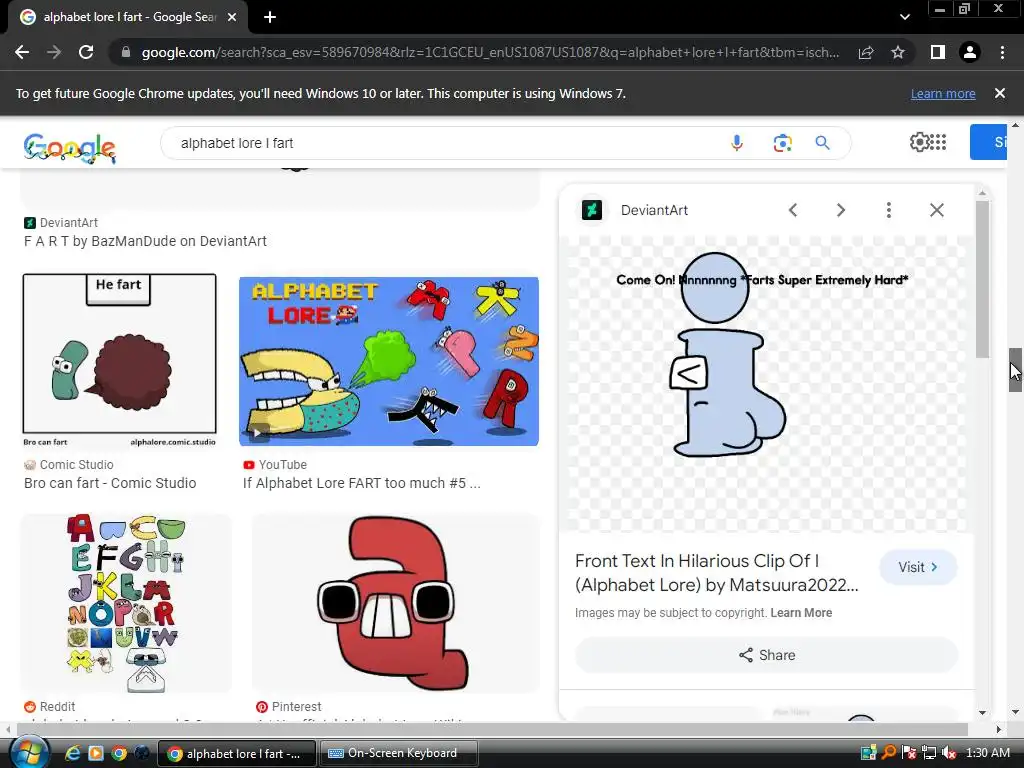This screenshot has height=768, width=1024.
Task: Click the preview panel scroll down arrow
Action: 982,712
